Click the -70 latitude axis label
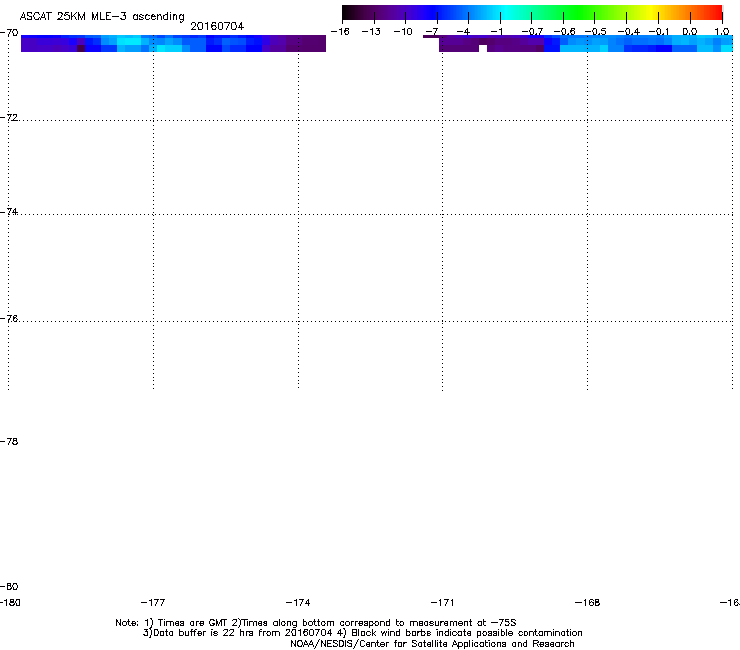The width and height of the screenshot is (740, 650). [x=9, y=33]
